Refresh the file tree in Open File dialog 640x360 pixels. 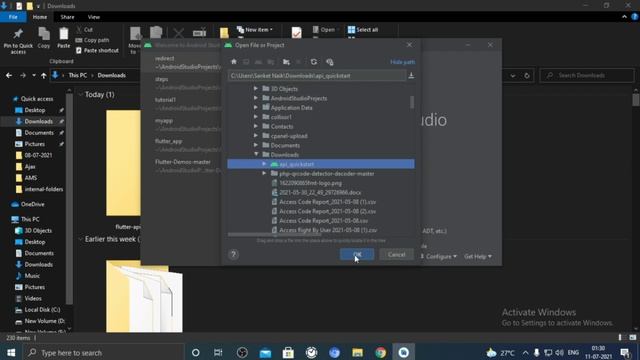click(x=313, y=62)
